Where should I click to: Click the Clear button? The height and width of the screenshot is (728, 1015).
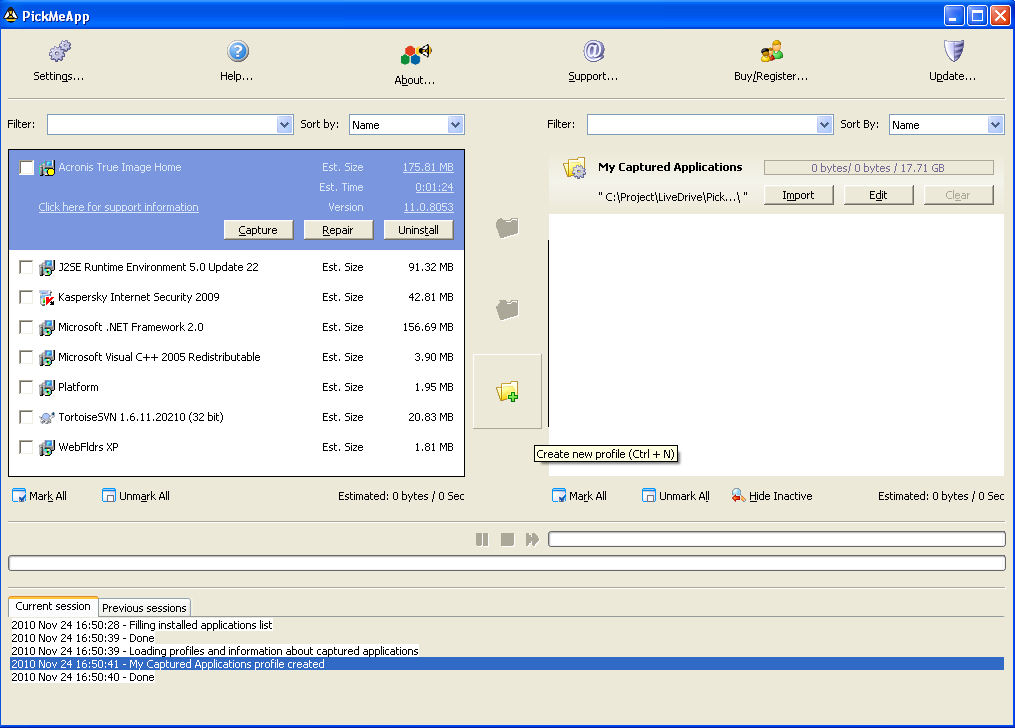959,195
